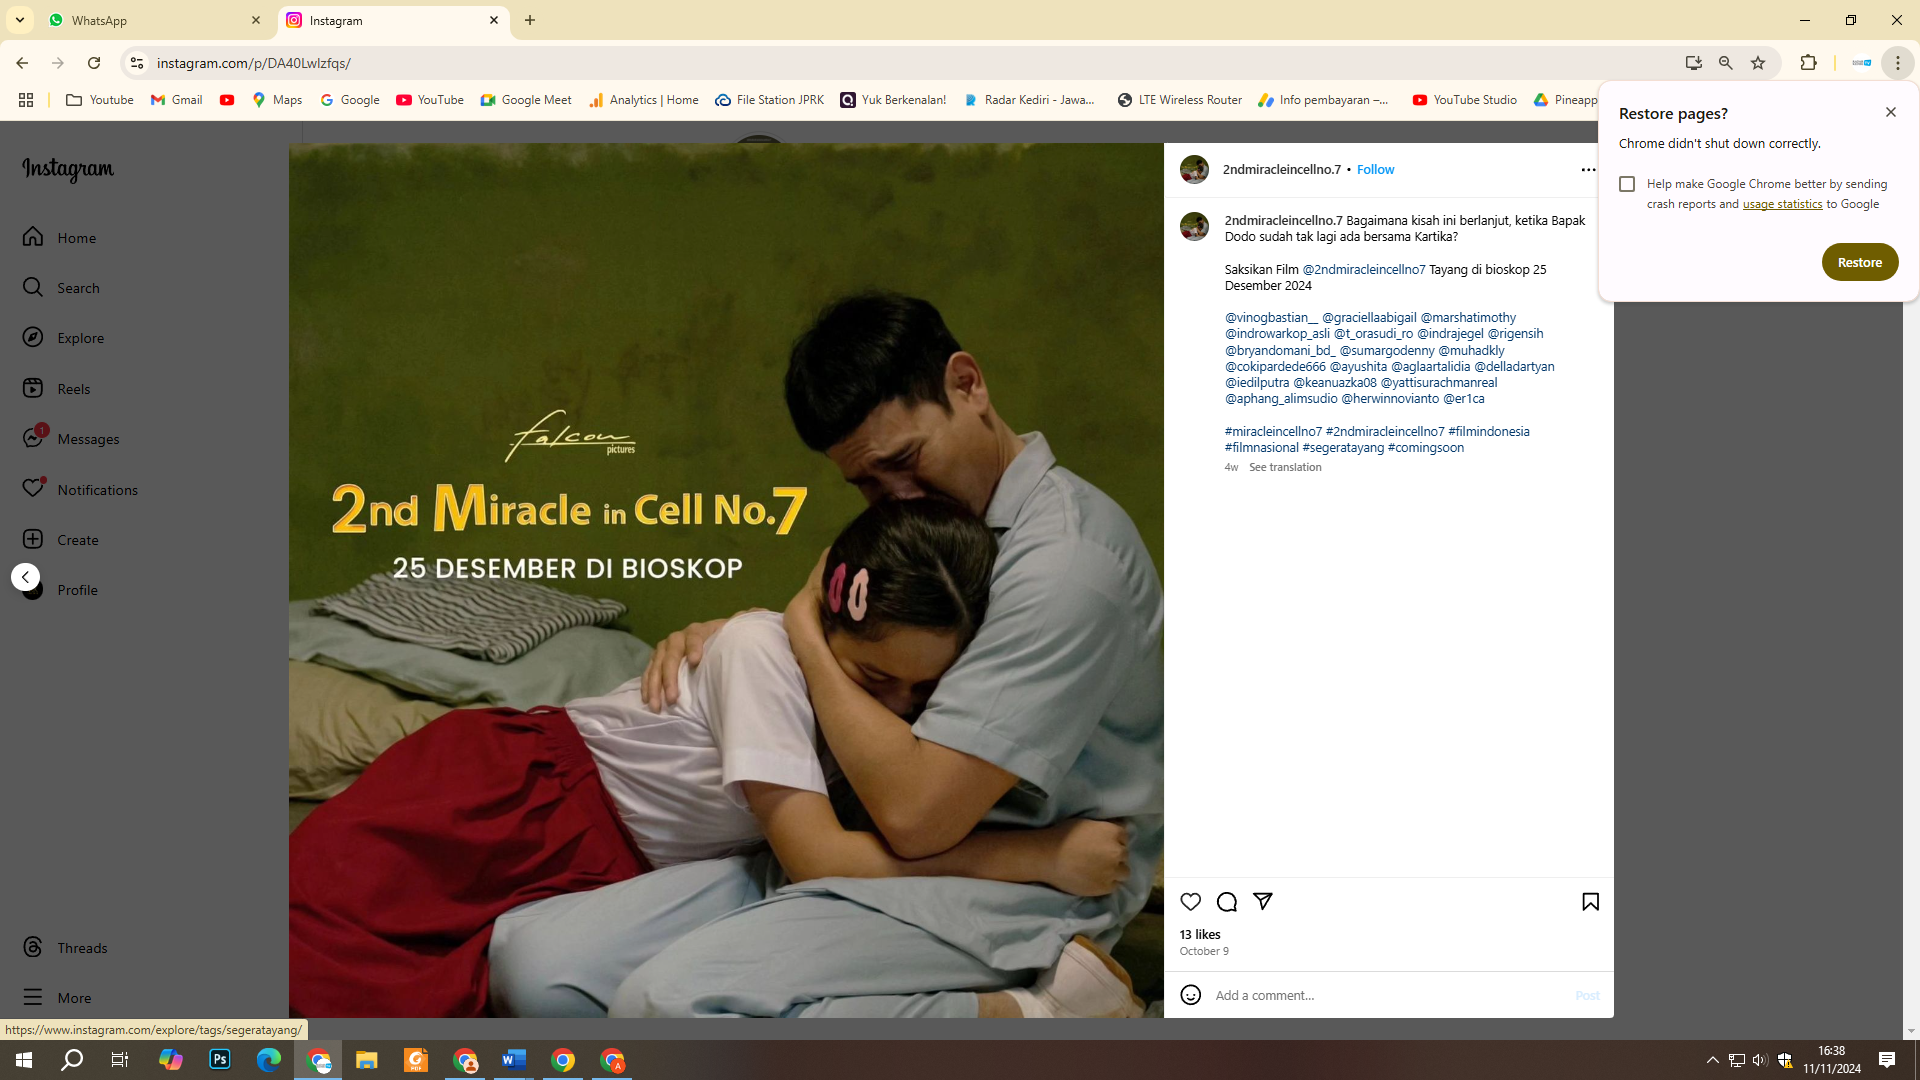Go to Instagram Home
Viewport: 1920px width, 1080px height.
[x=60, y=238]
